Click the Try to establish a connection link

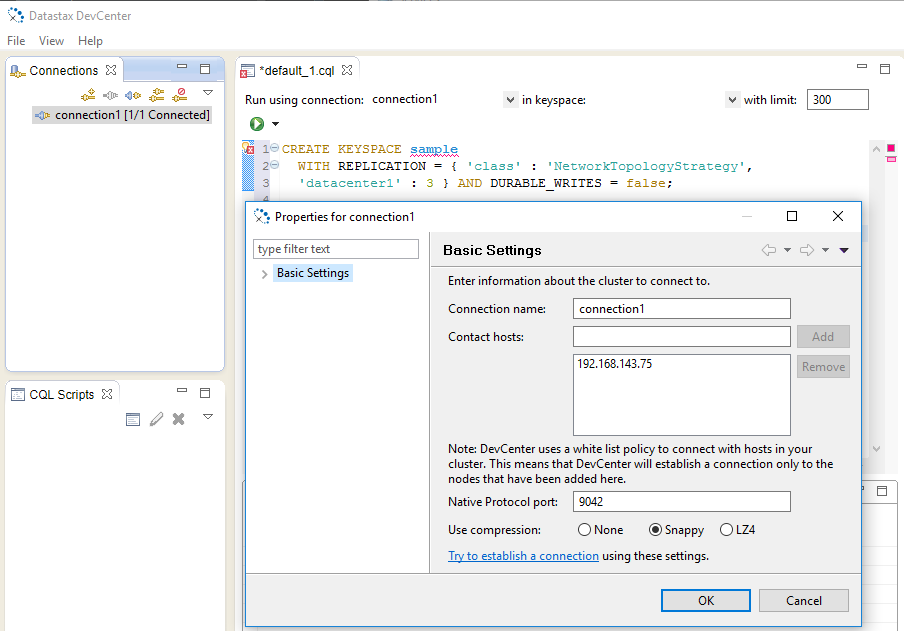[x=523, y=555]
